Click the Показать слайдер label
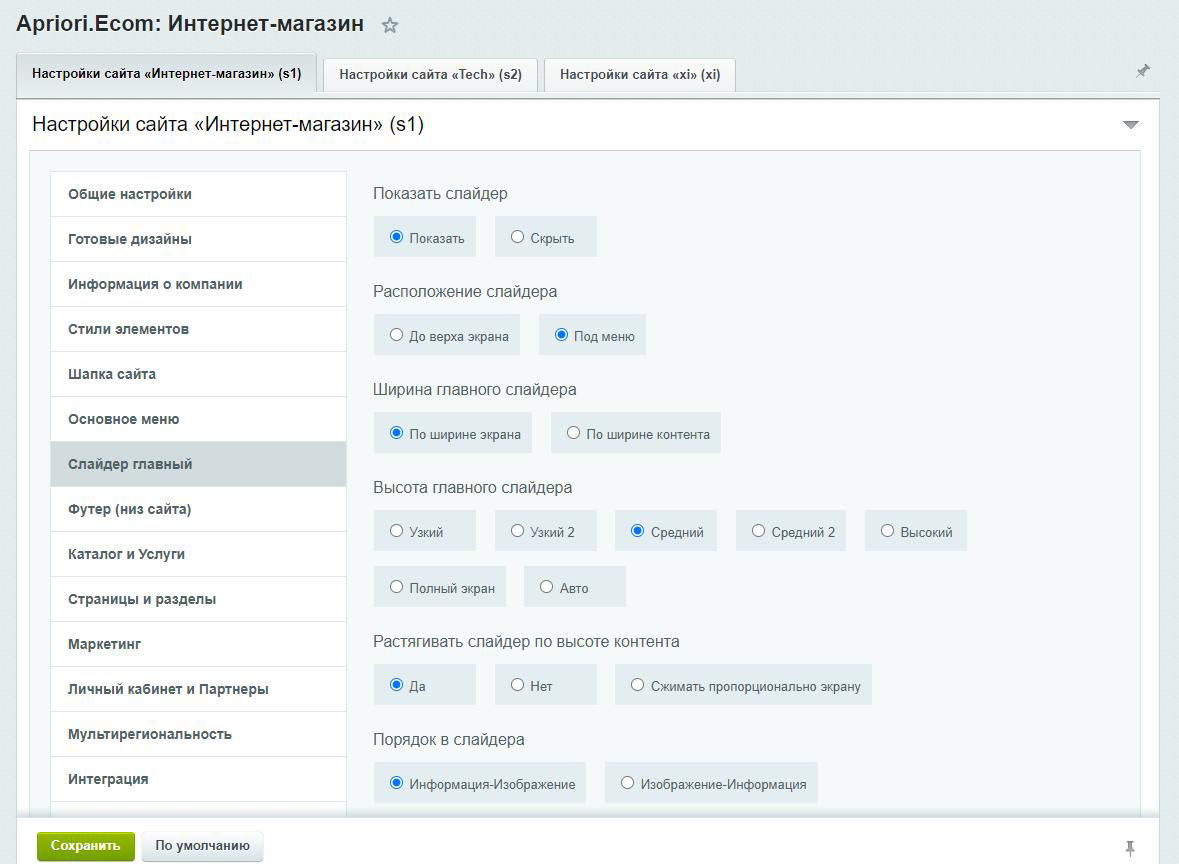1179x864 pixels. pyautogui.click(x=441, y=193)
